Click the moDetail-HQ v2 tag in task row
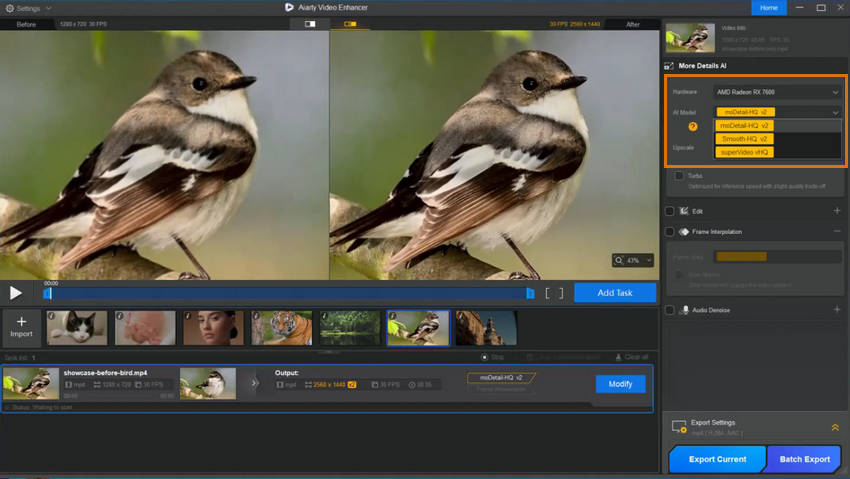This screenshot has width=850, height=479. tap(500, 378)
